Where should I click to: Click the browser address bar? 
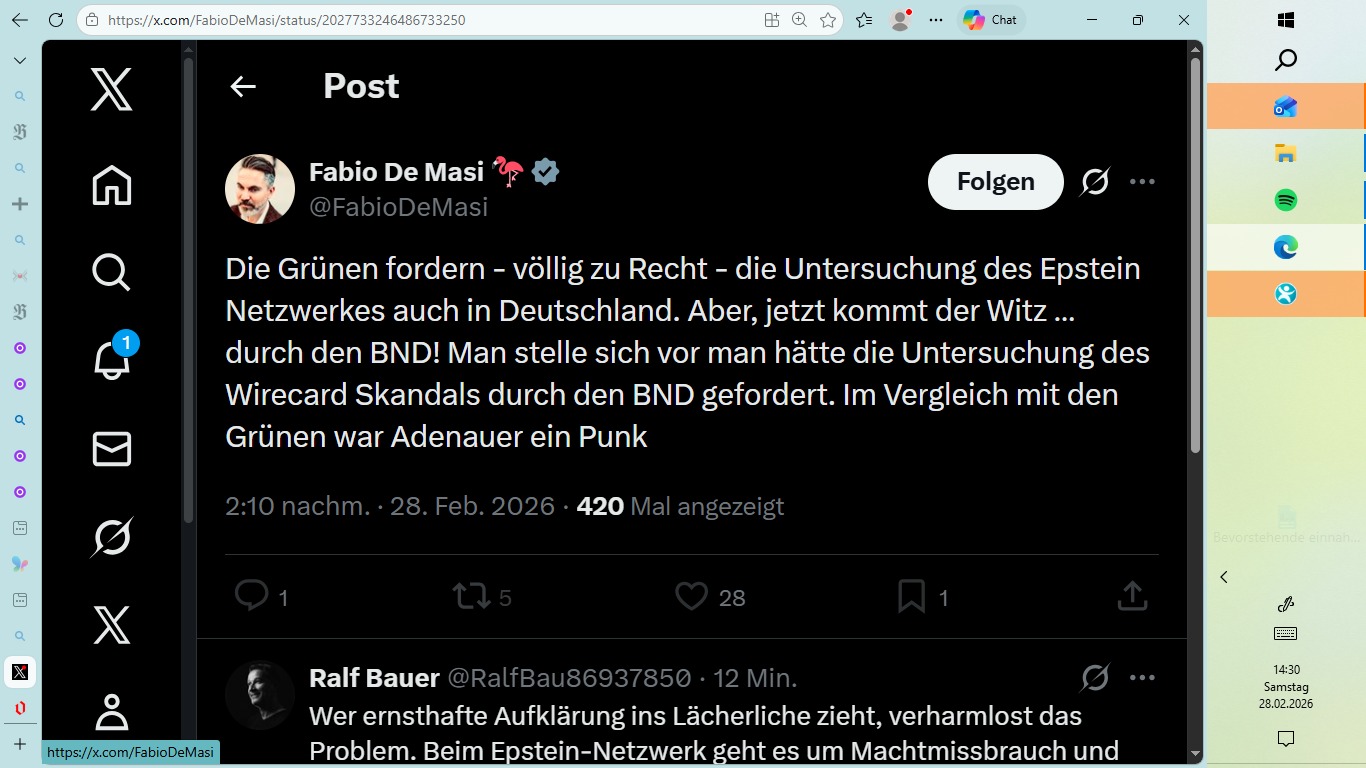[x=400, y=19]
